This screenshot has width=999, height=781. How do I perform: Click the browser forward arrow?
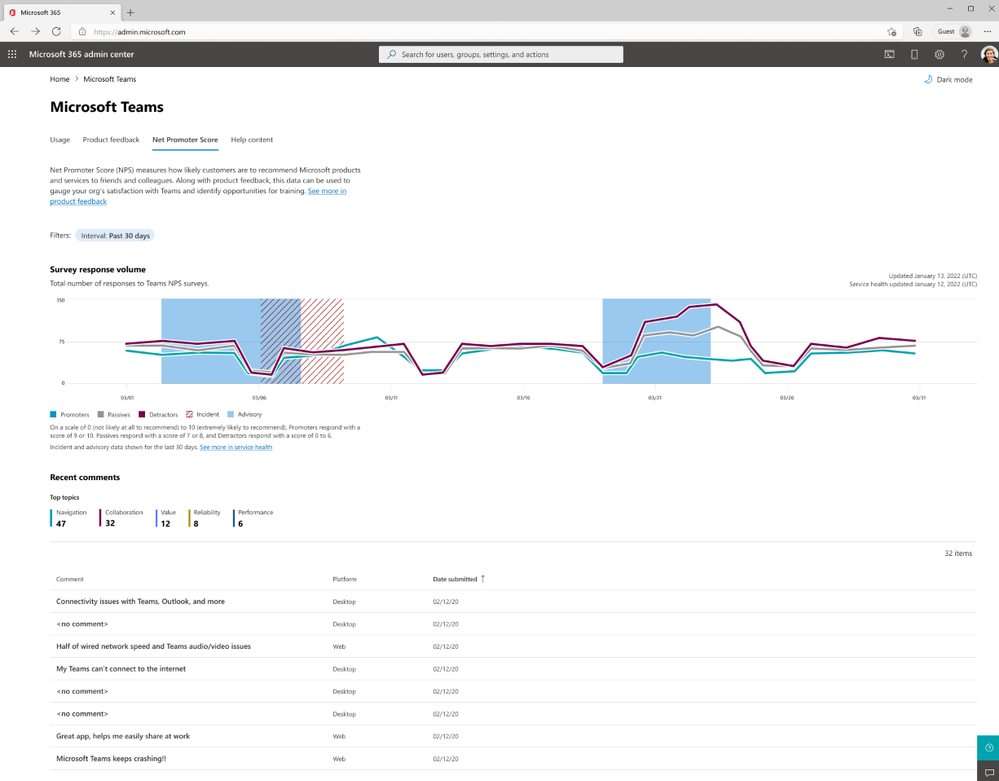tap(35, 31)
